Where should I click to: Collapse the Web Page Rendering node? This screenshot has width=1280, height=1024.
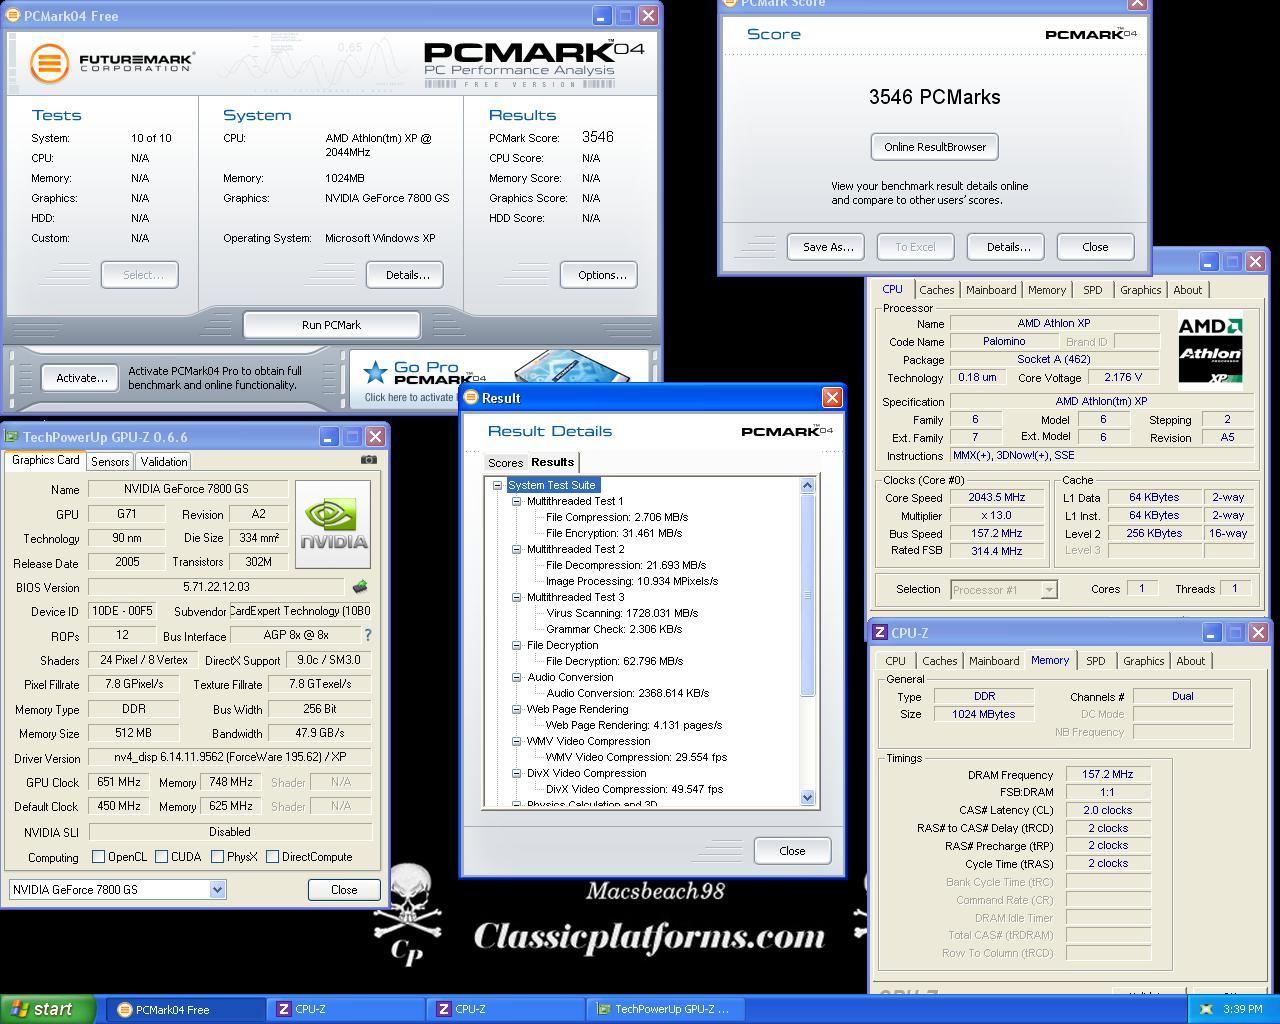[x=517, y=709]
